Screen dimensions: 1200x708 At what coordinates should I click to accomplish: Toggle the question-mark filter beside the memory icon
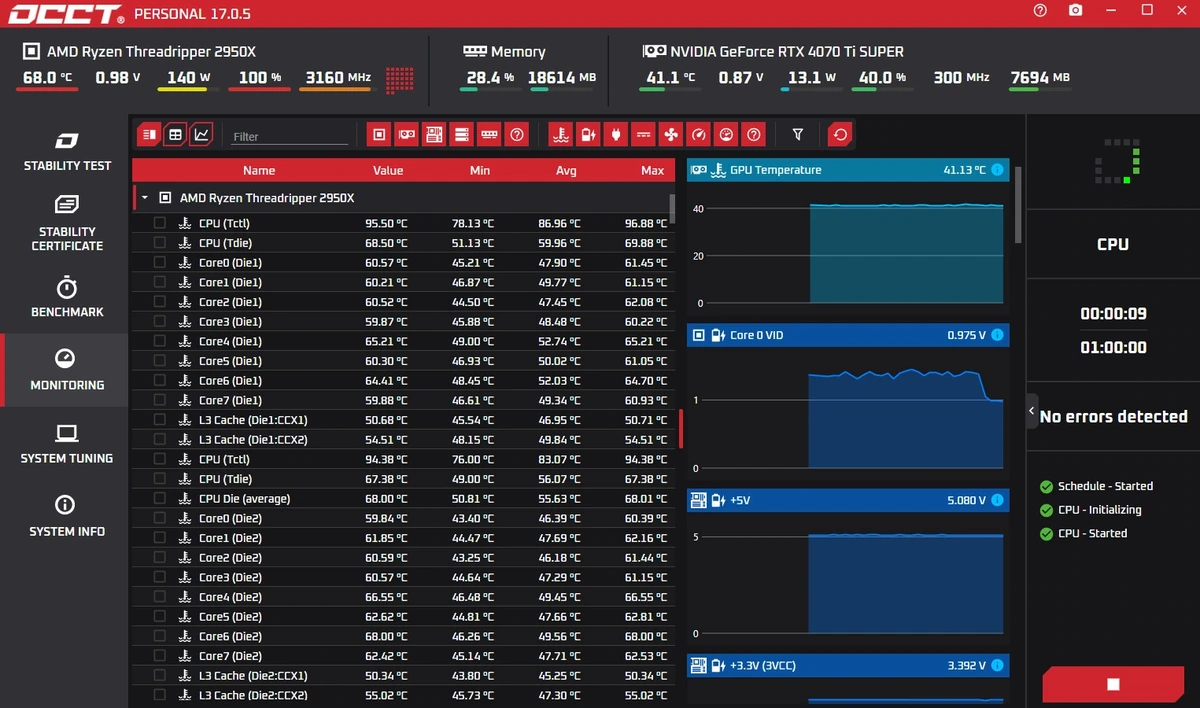click(x=516, y=134)
